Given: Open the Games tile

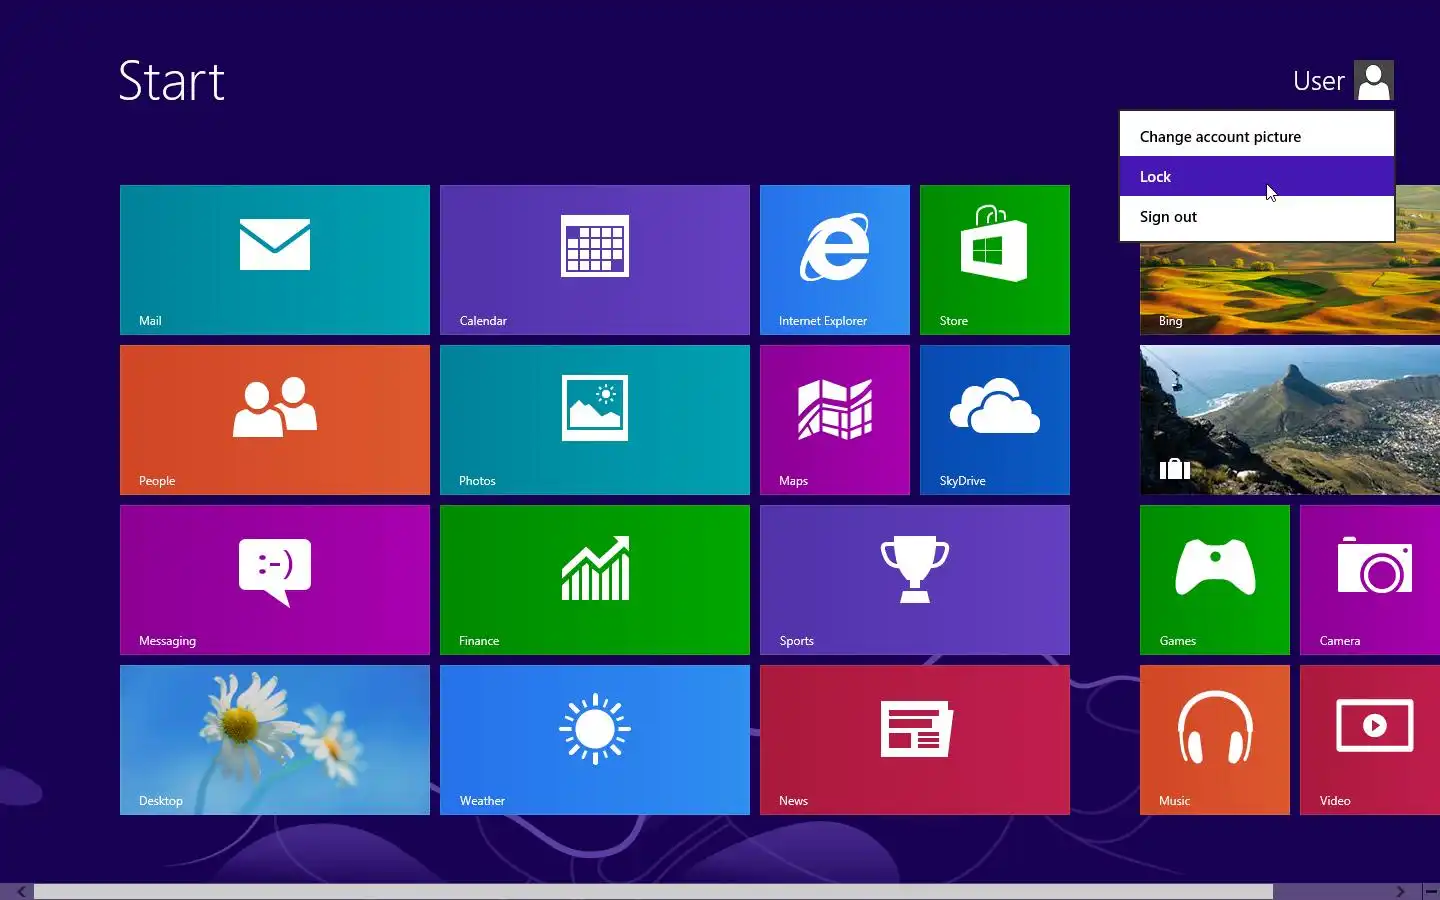Looking at the screenshot, I should [x=1215, y=580].
